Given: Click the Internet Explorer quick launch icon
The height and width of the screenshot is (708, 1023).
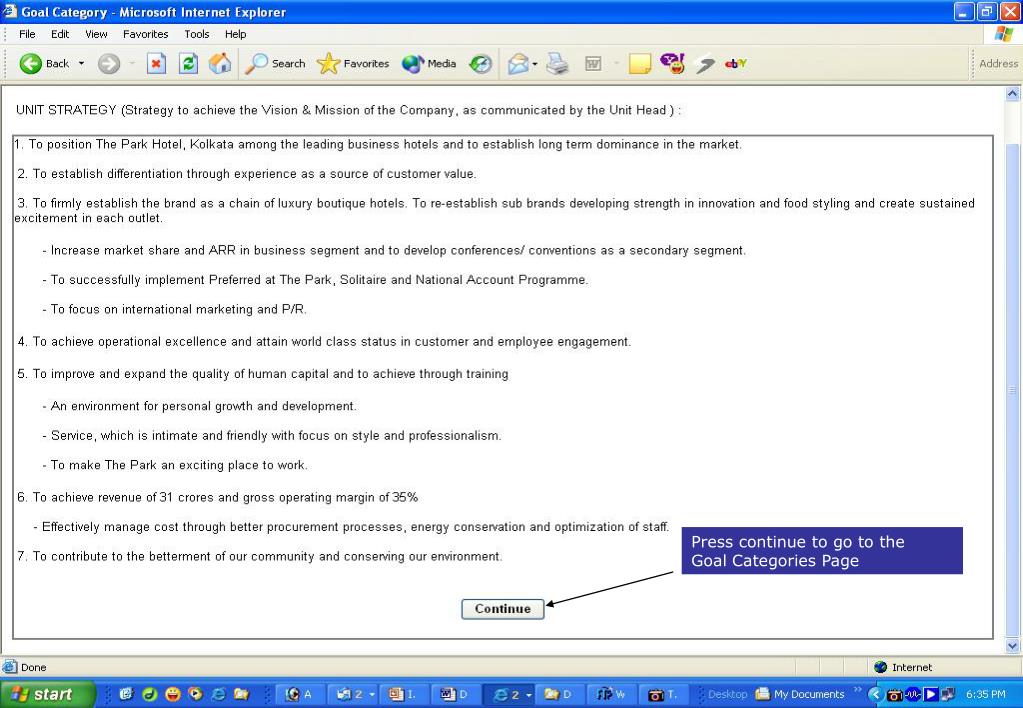Looking at the screenshot, I should point(219,694).
